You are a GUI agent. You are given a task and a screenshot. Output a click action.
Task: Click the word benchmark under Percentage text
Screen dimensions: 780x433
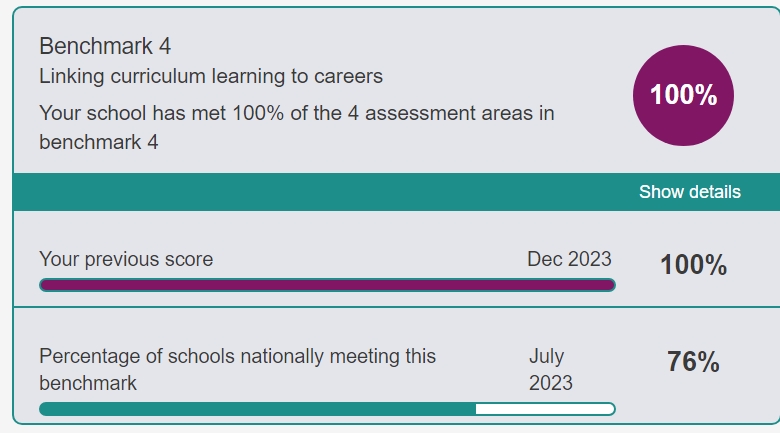pos(88,383)
